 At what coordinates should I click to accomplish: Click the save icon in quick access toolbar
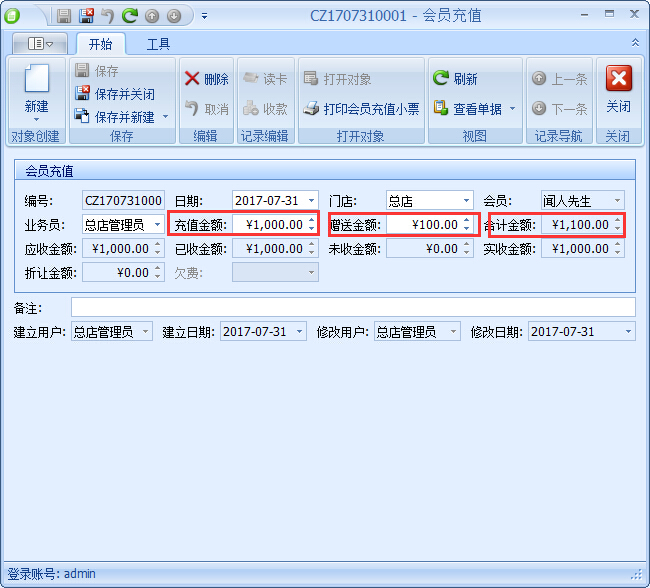64,16
